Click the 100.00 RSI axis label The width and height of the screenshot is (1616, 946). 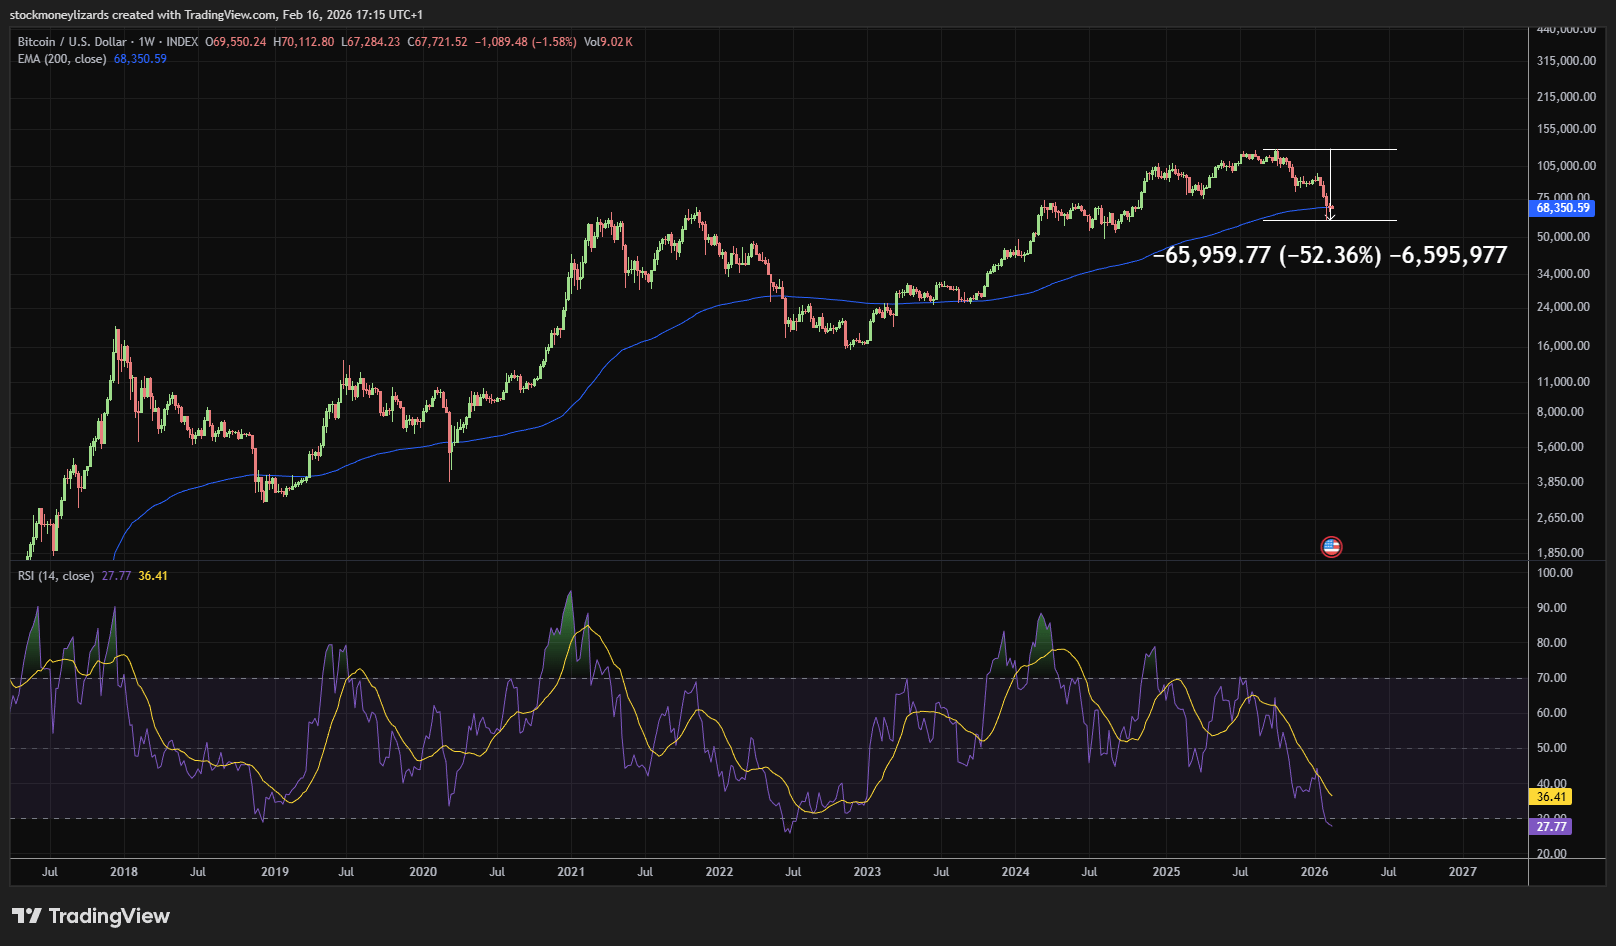point(1555,573)
